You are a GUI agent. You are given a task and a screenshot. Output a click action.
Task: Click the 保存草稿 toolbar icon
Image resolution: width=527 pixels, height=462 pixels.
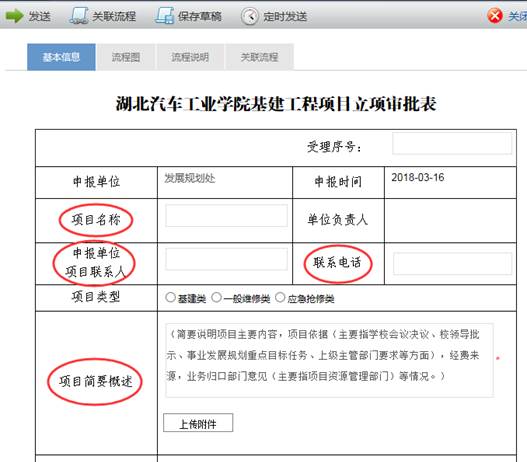(x=164, y=16)
